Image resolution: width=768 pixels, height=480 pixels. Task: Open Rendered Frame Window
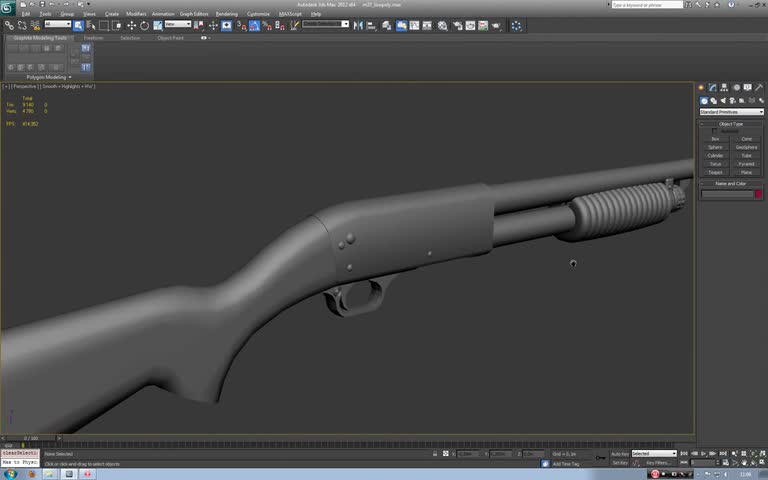pos(470,25)
